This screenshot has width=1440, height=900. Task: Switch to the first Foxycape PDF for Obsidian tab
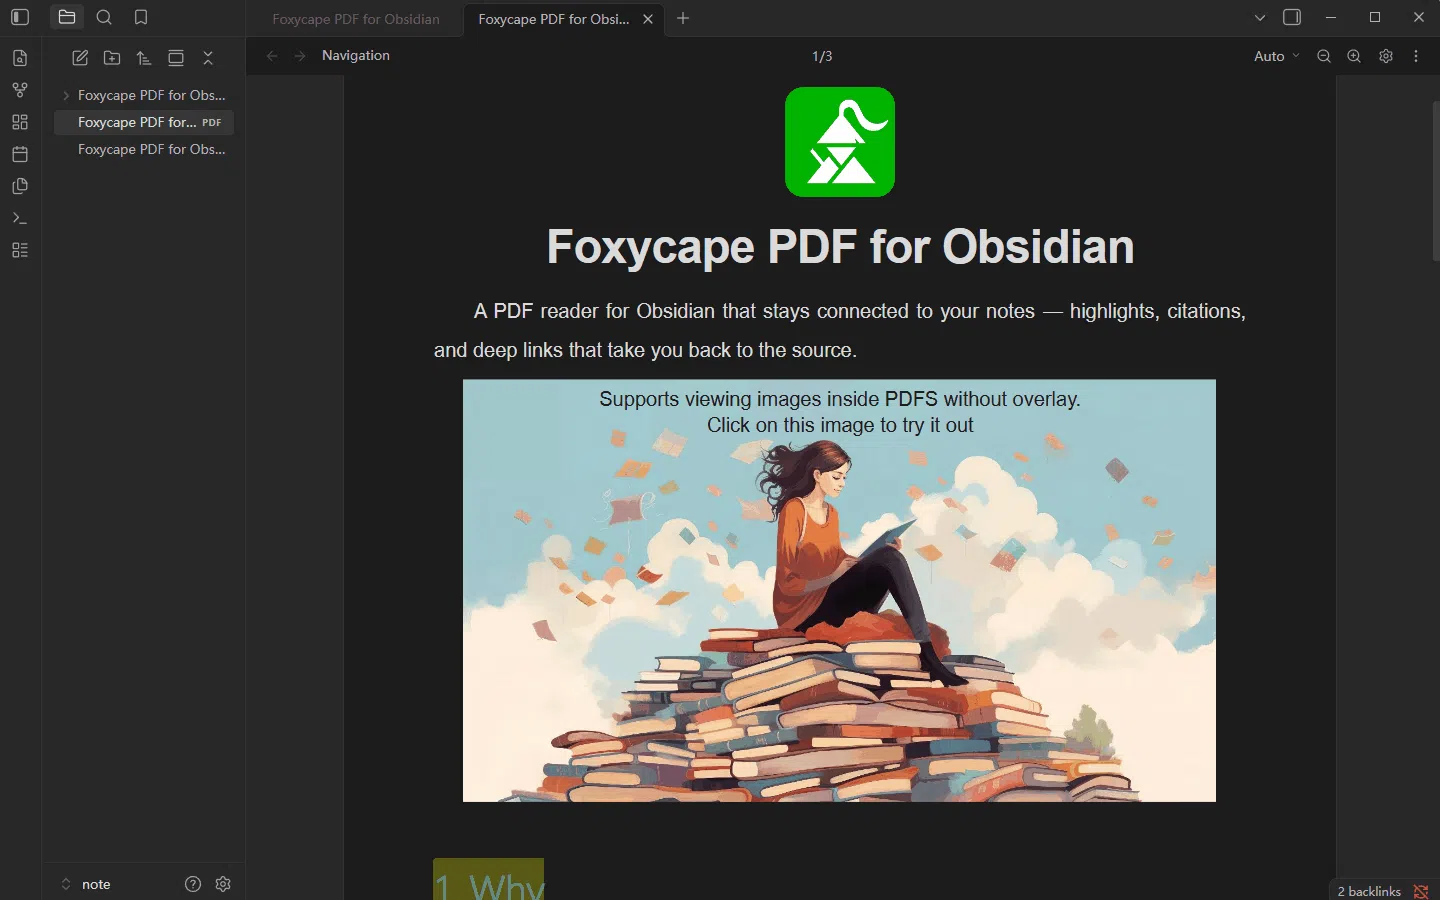(355, 19)
